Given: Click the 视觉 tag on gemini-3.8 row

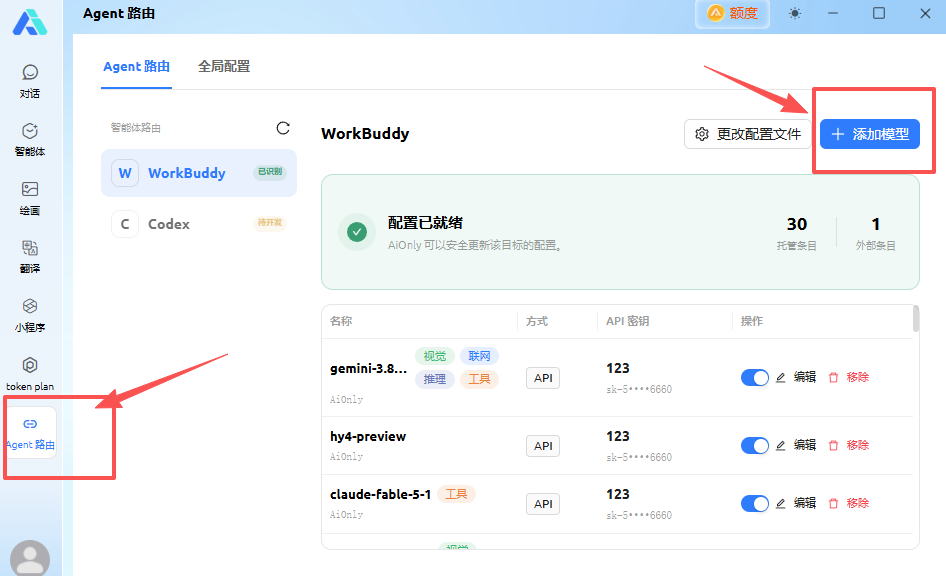Looking at the screenshot, I should 434,356.
